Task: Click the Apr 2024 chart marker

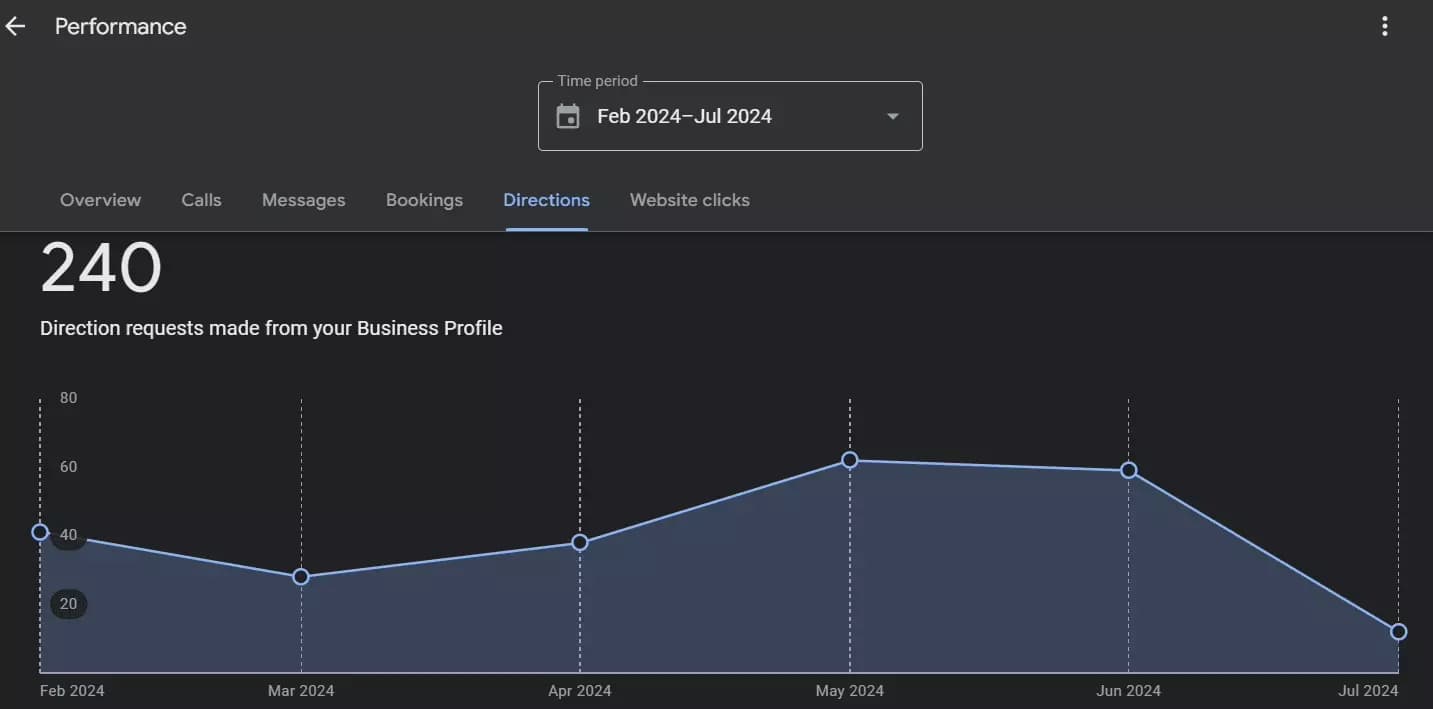Action: 580,543
